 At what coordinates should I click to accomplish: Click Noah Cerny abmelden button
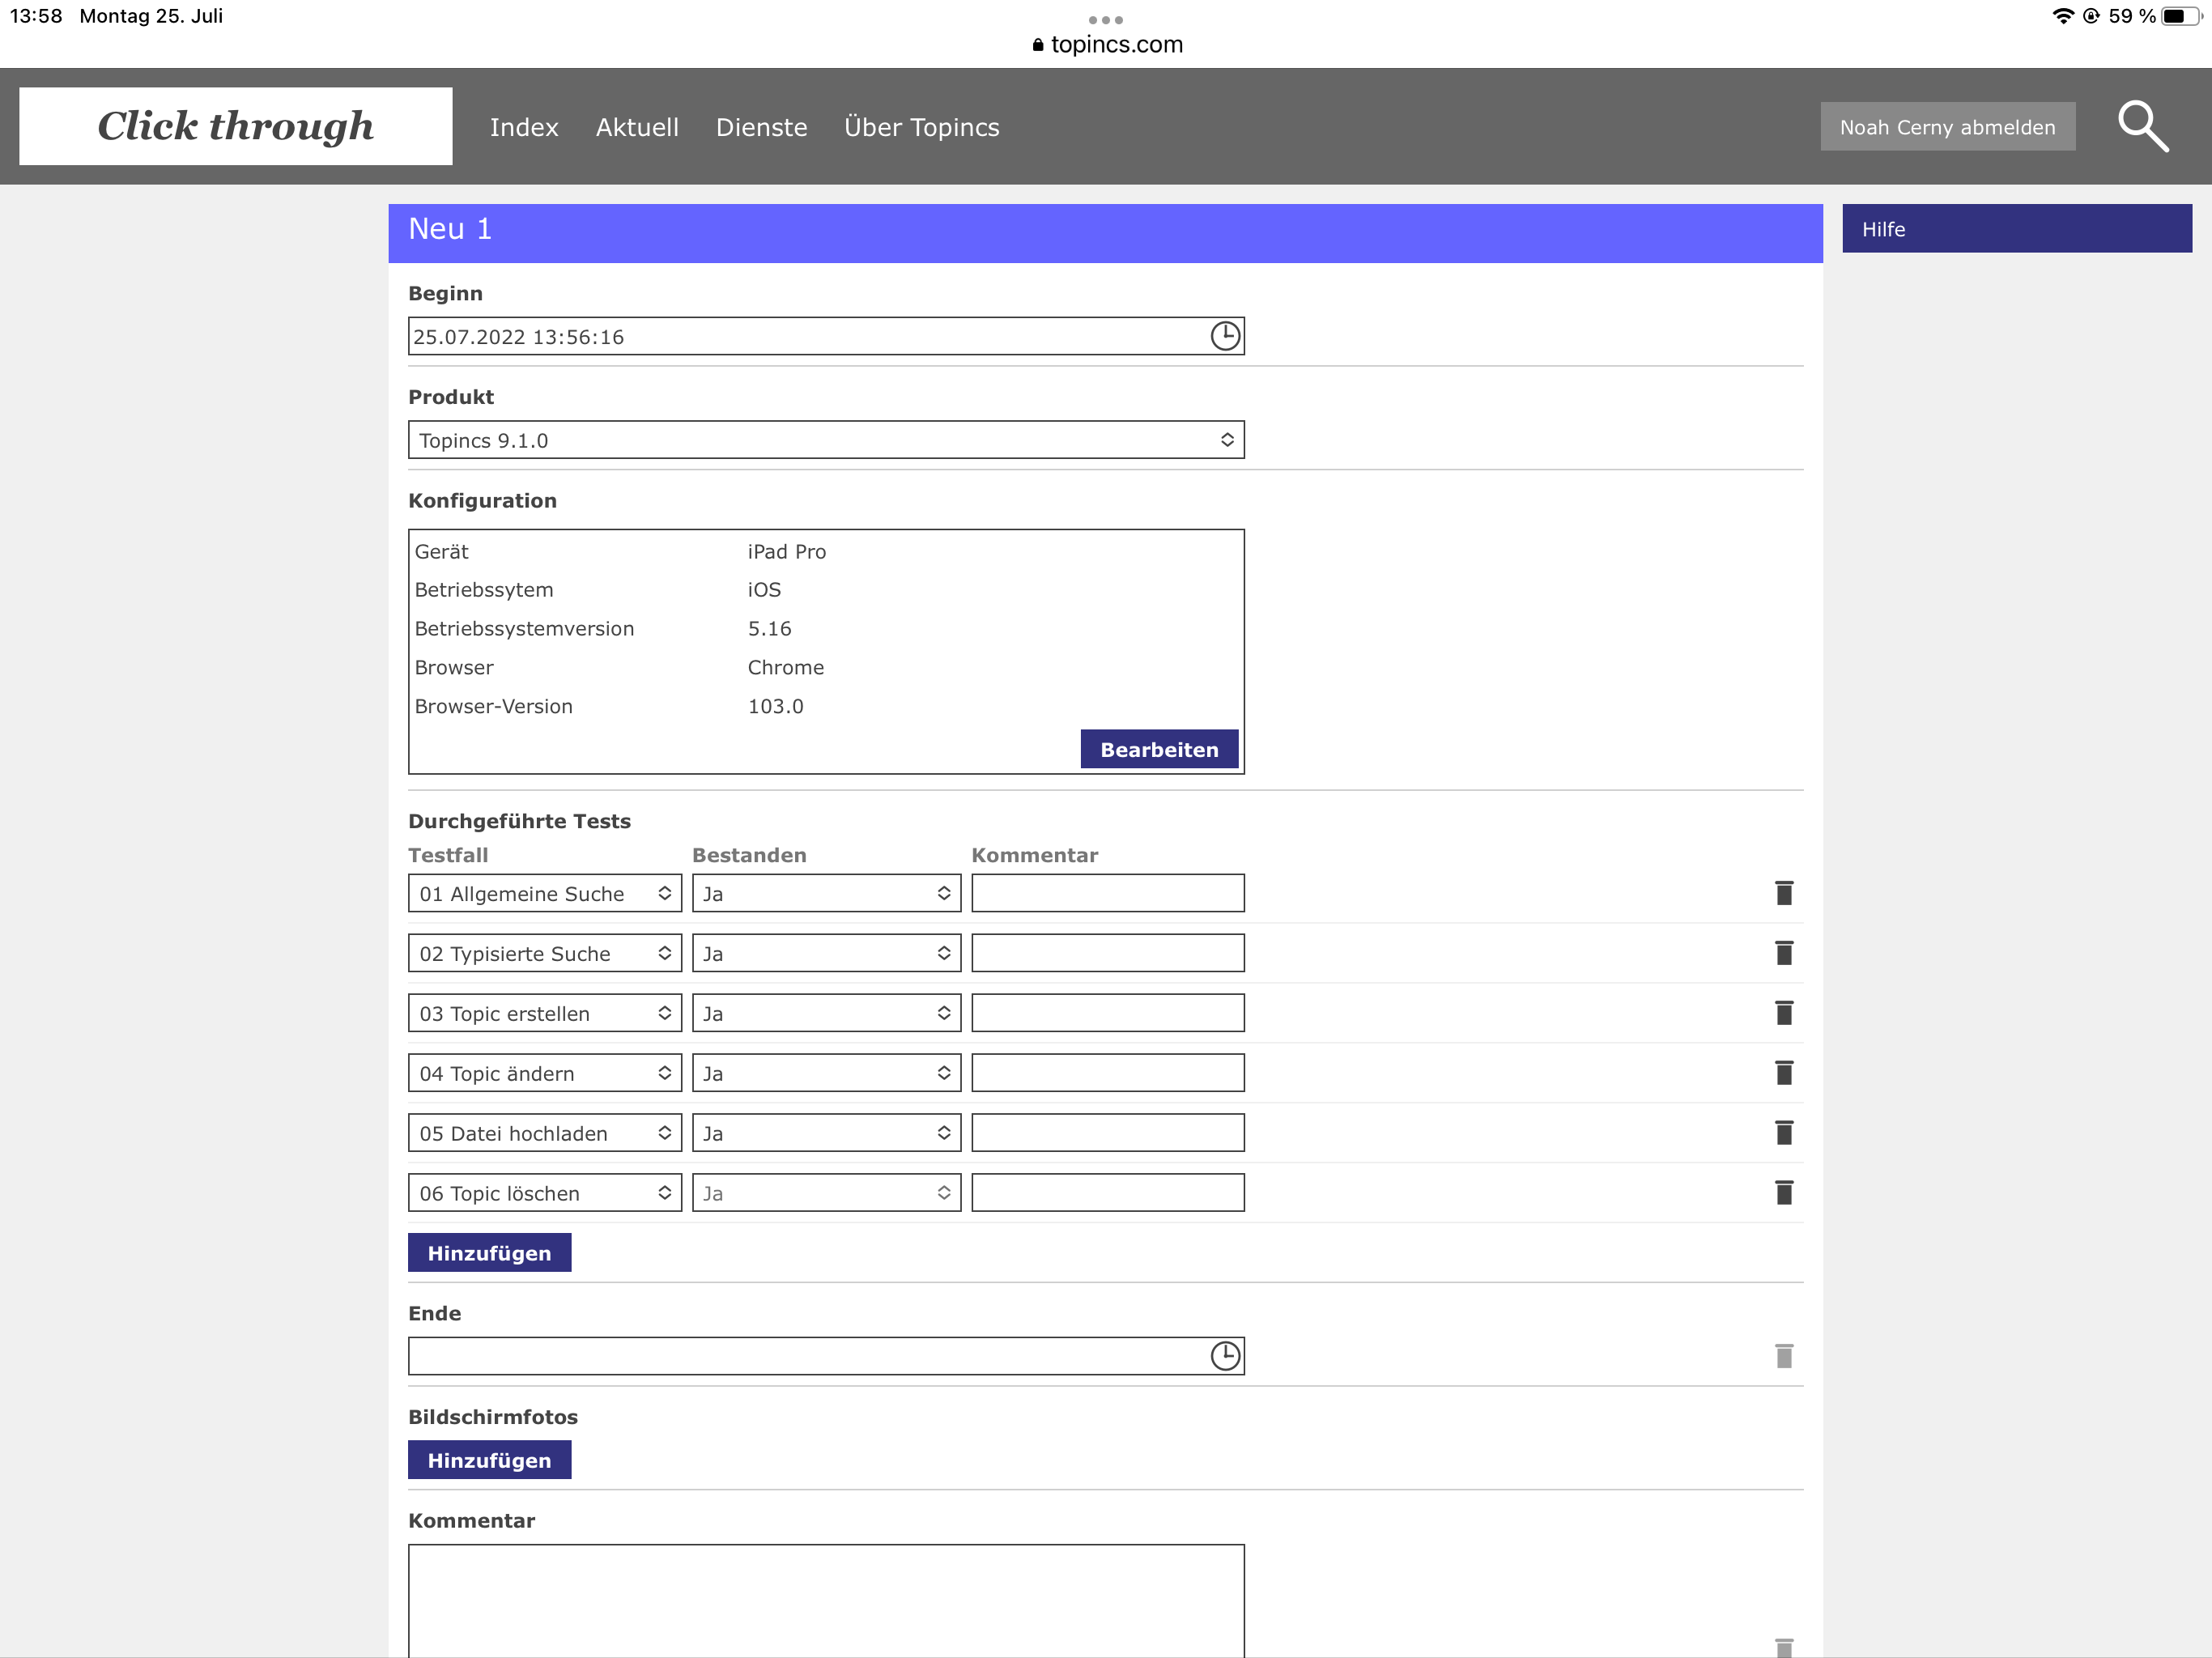tap(1946, 127)
